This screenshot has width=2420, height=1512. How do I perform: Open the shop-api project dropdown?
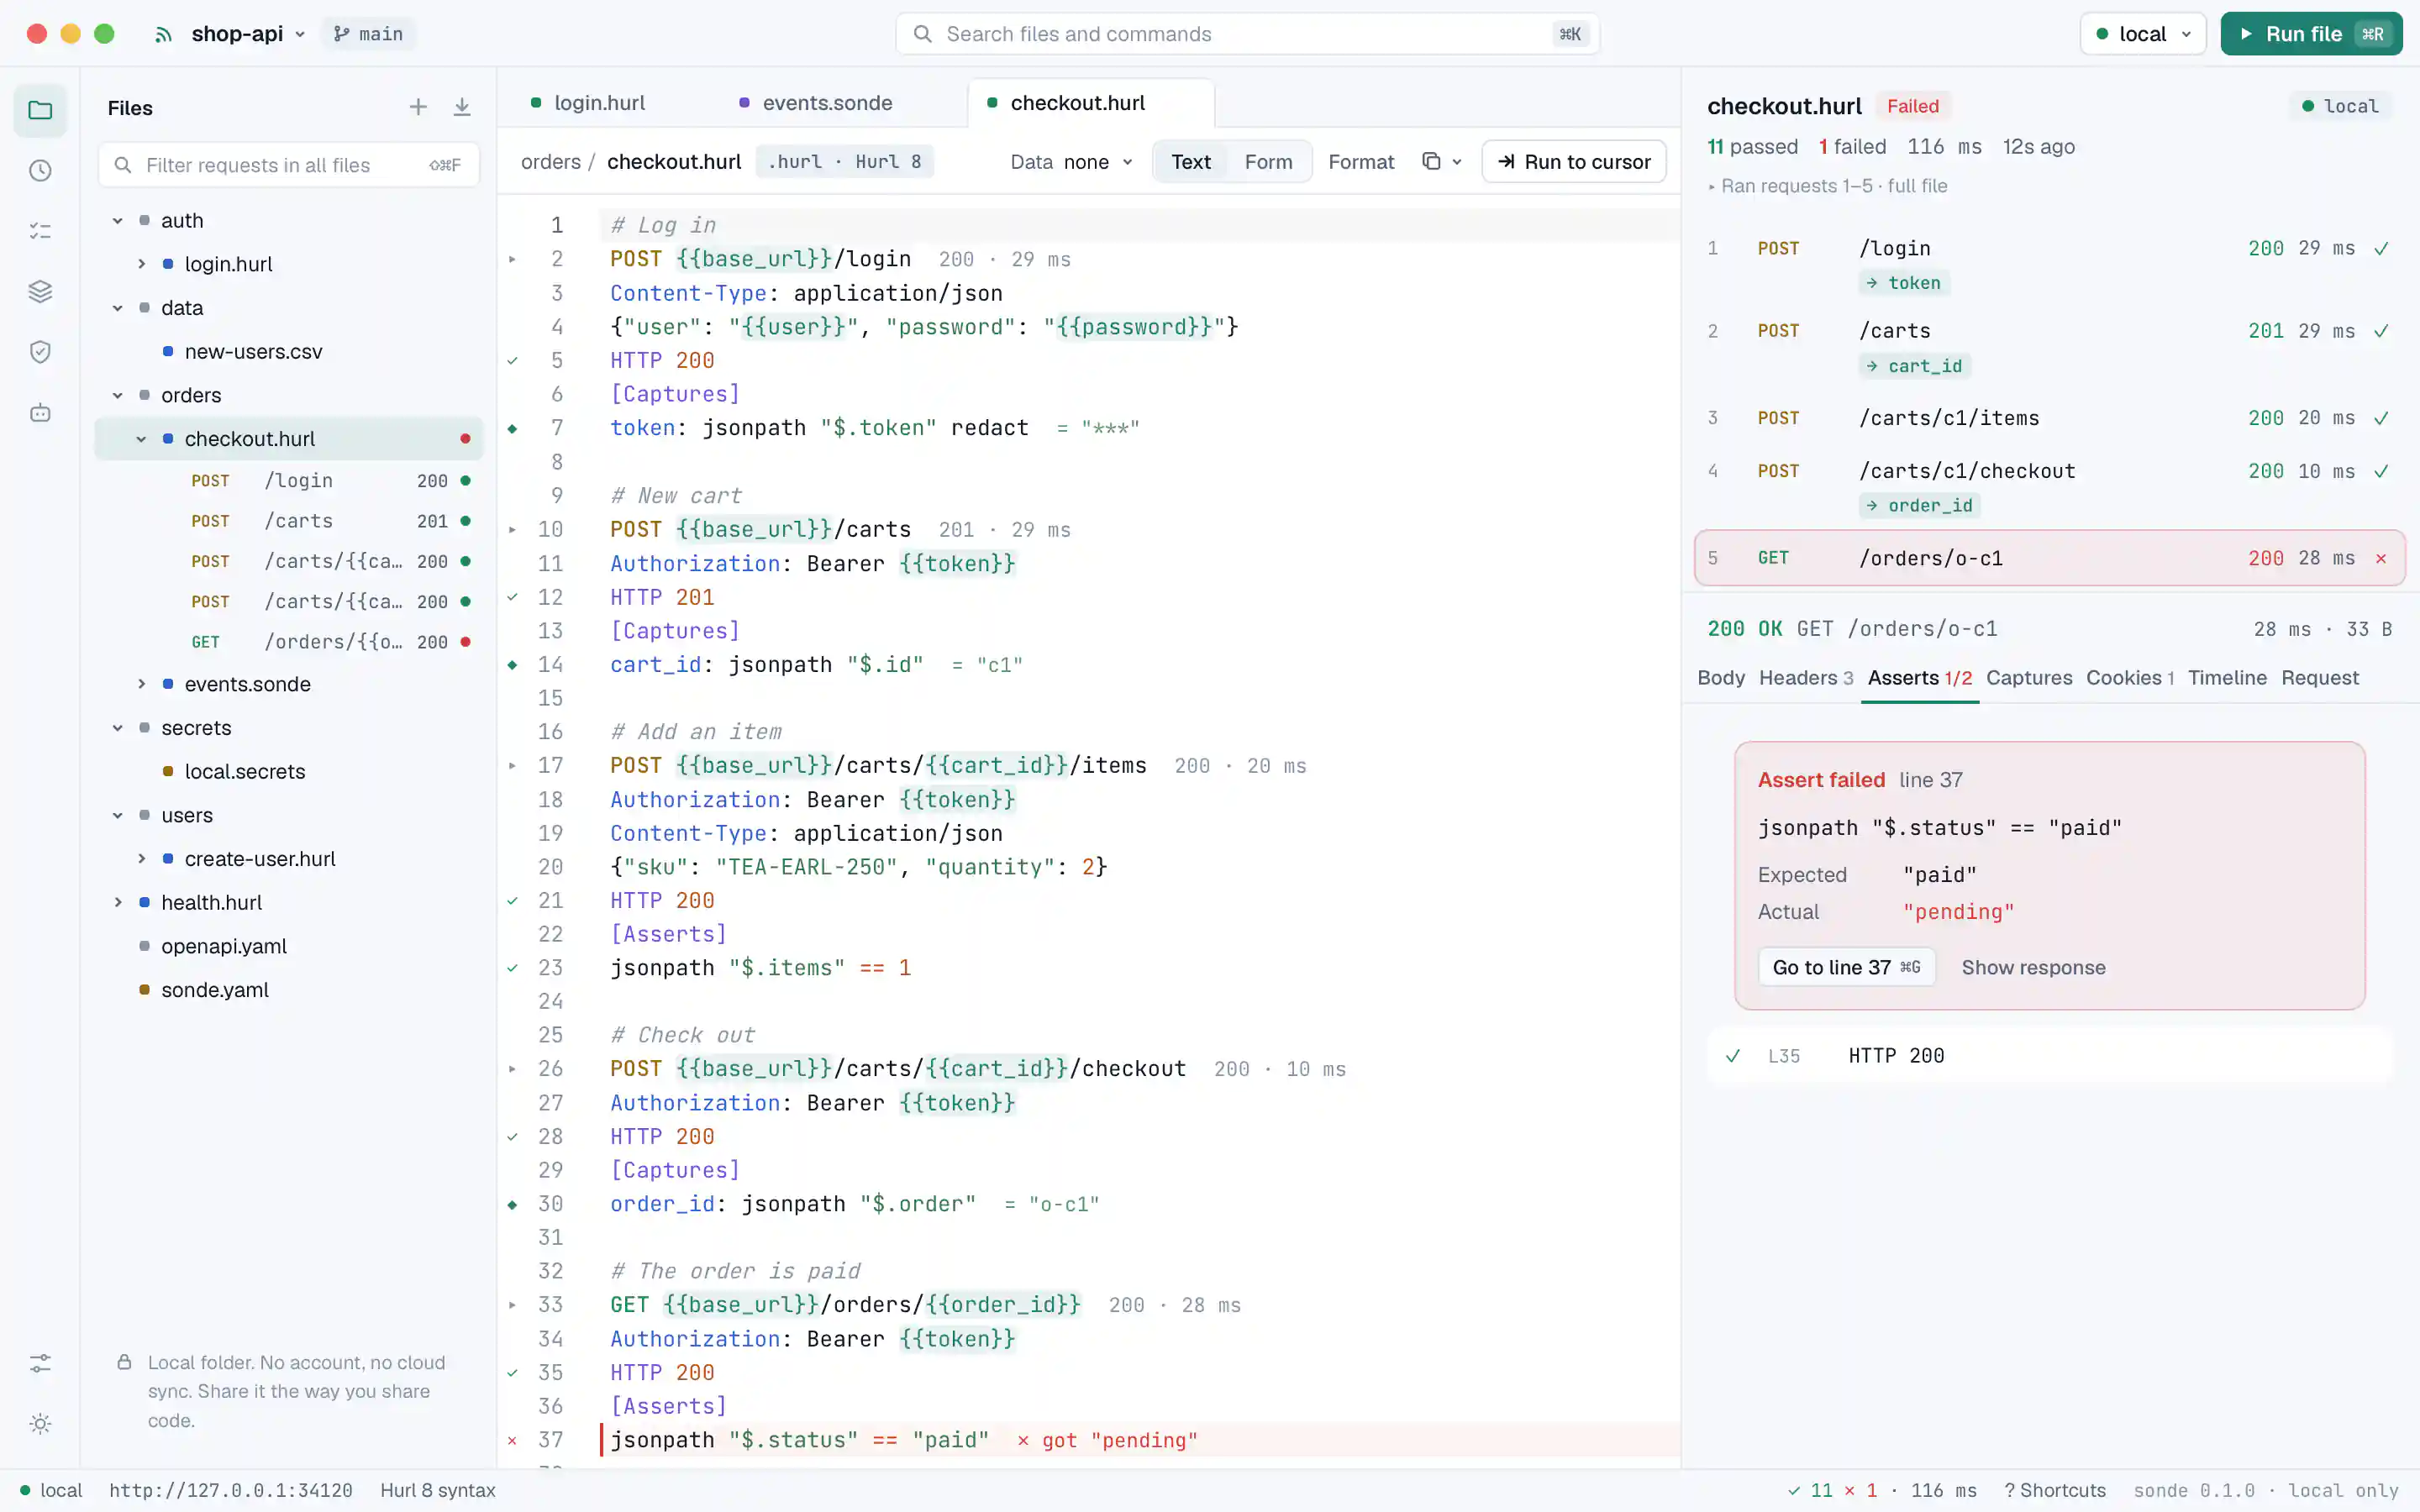coord(247,34)
